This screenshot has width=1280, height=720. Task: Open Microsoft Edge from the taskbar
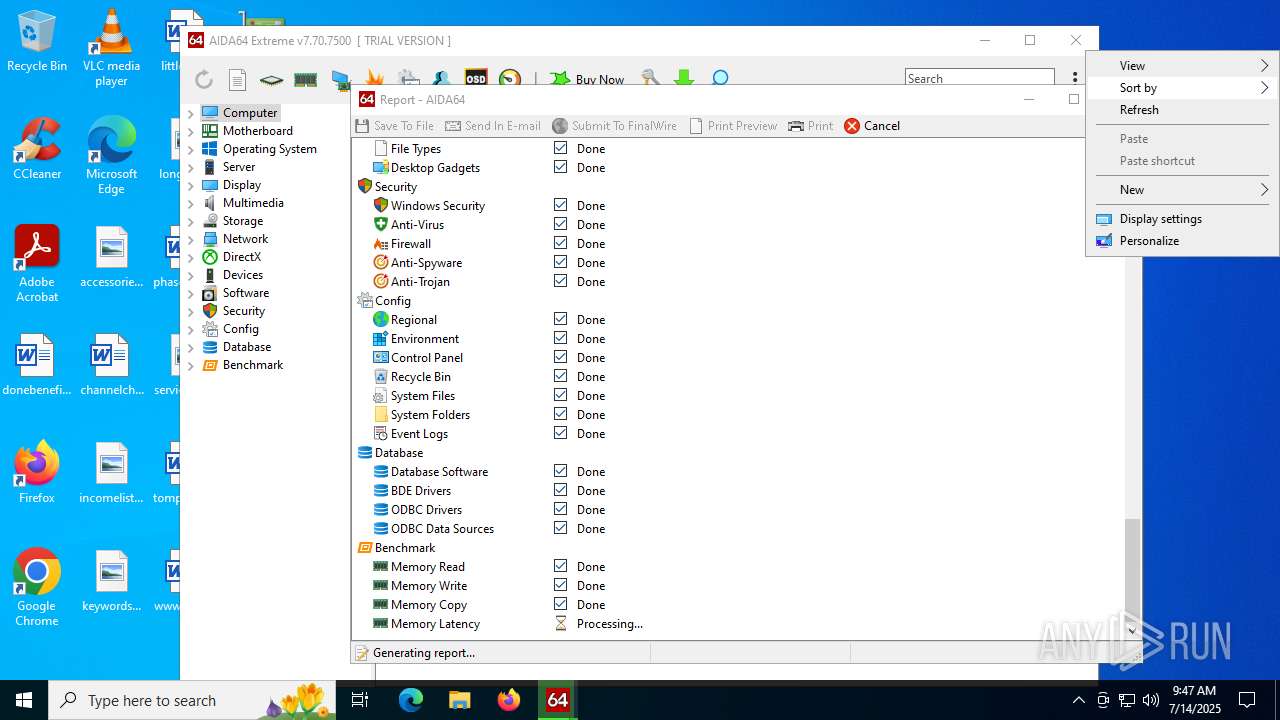pos(411,700)
